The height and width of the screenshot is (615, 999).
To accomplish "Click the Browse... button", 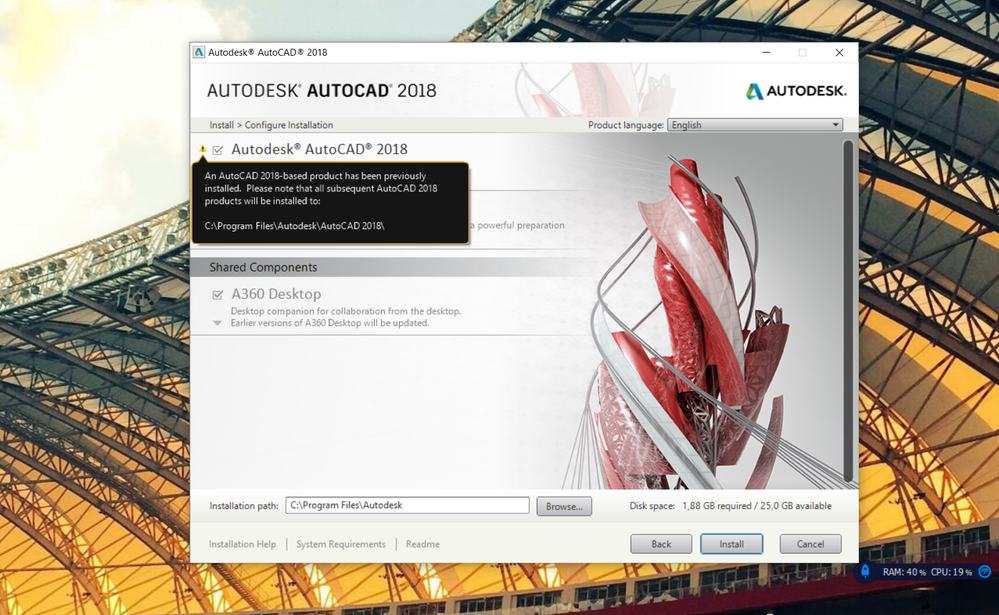I will [564, 506].
